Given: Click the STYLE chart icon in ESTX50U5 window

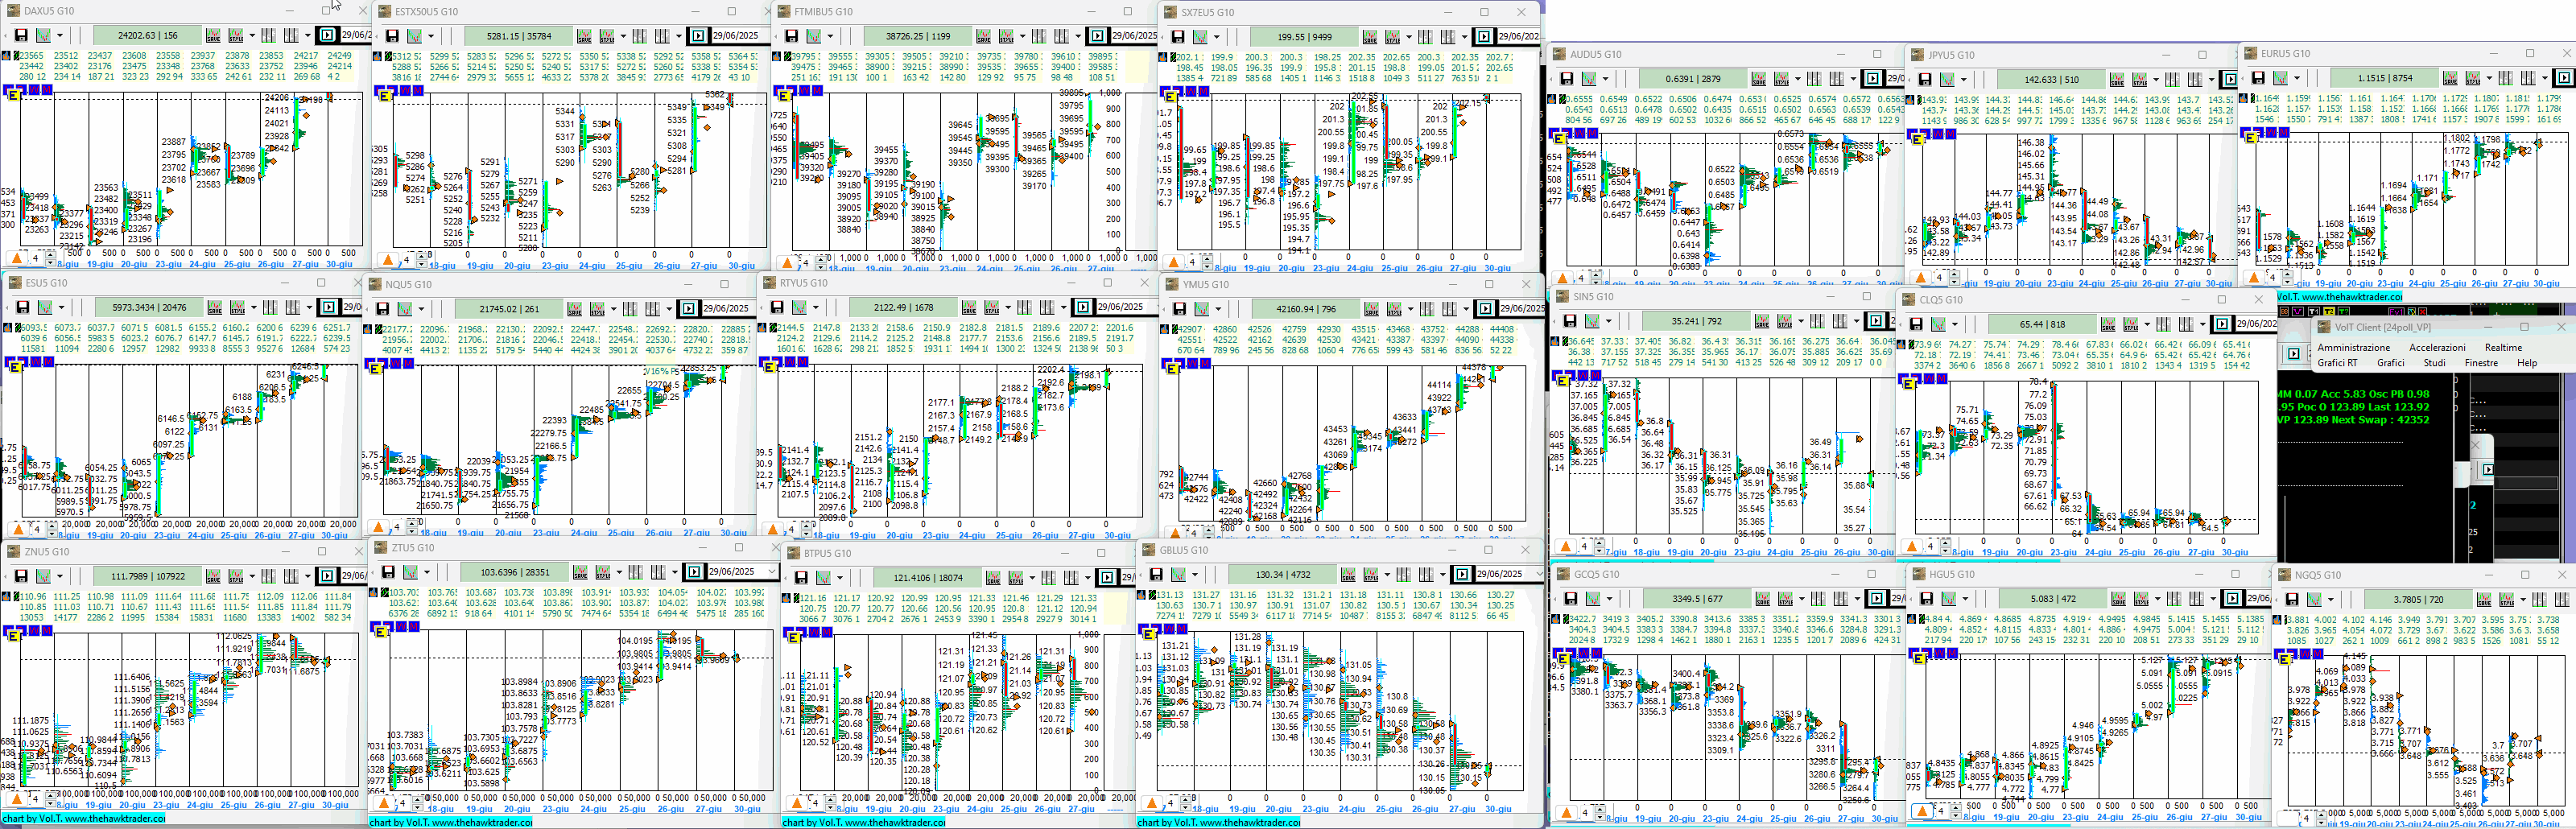Looking at the screenshot, I should [607, 36].
